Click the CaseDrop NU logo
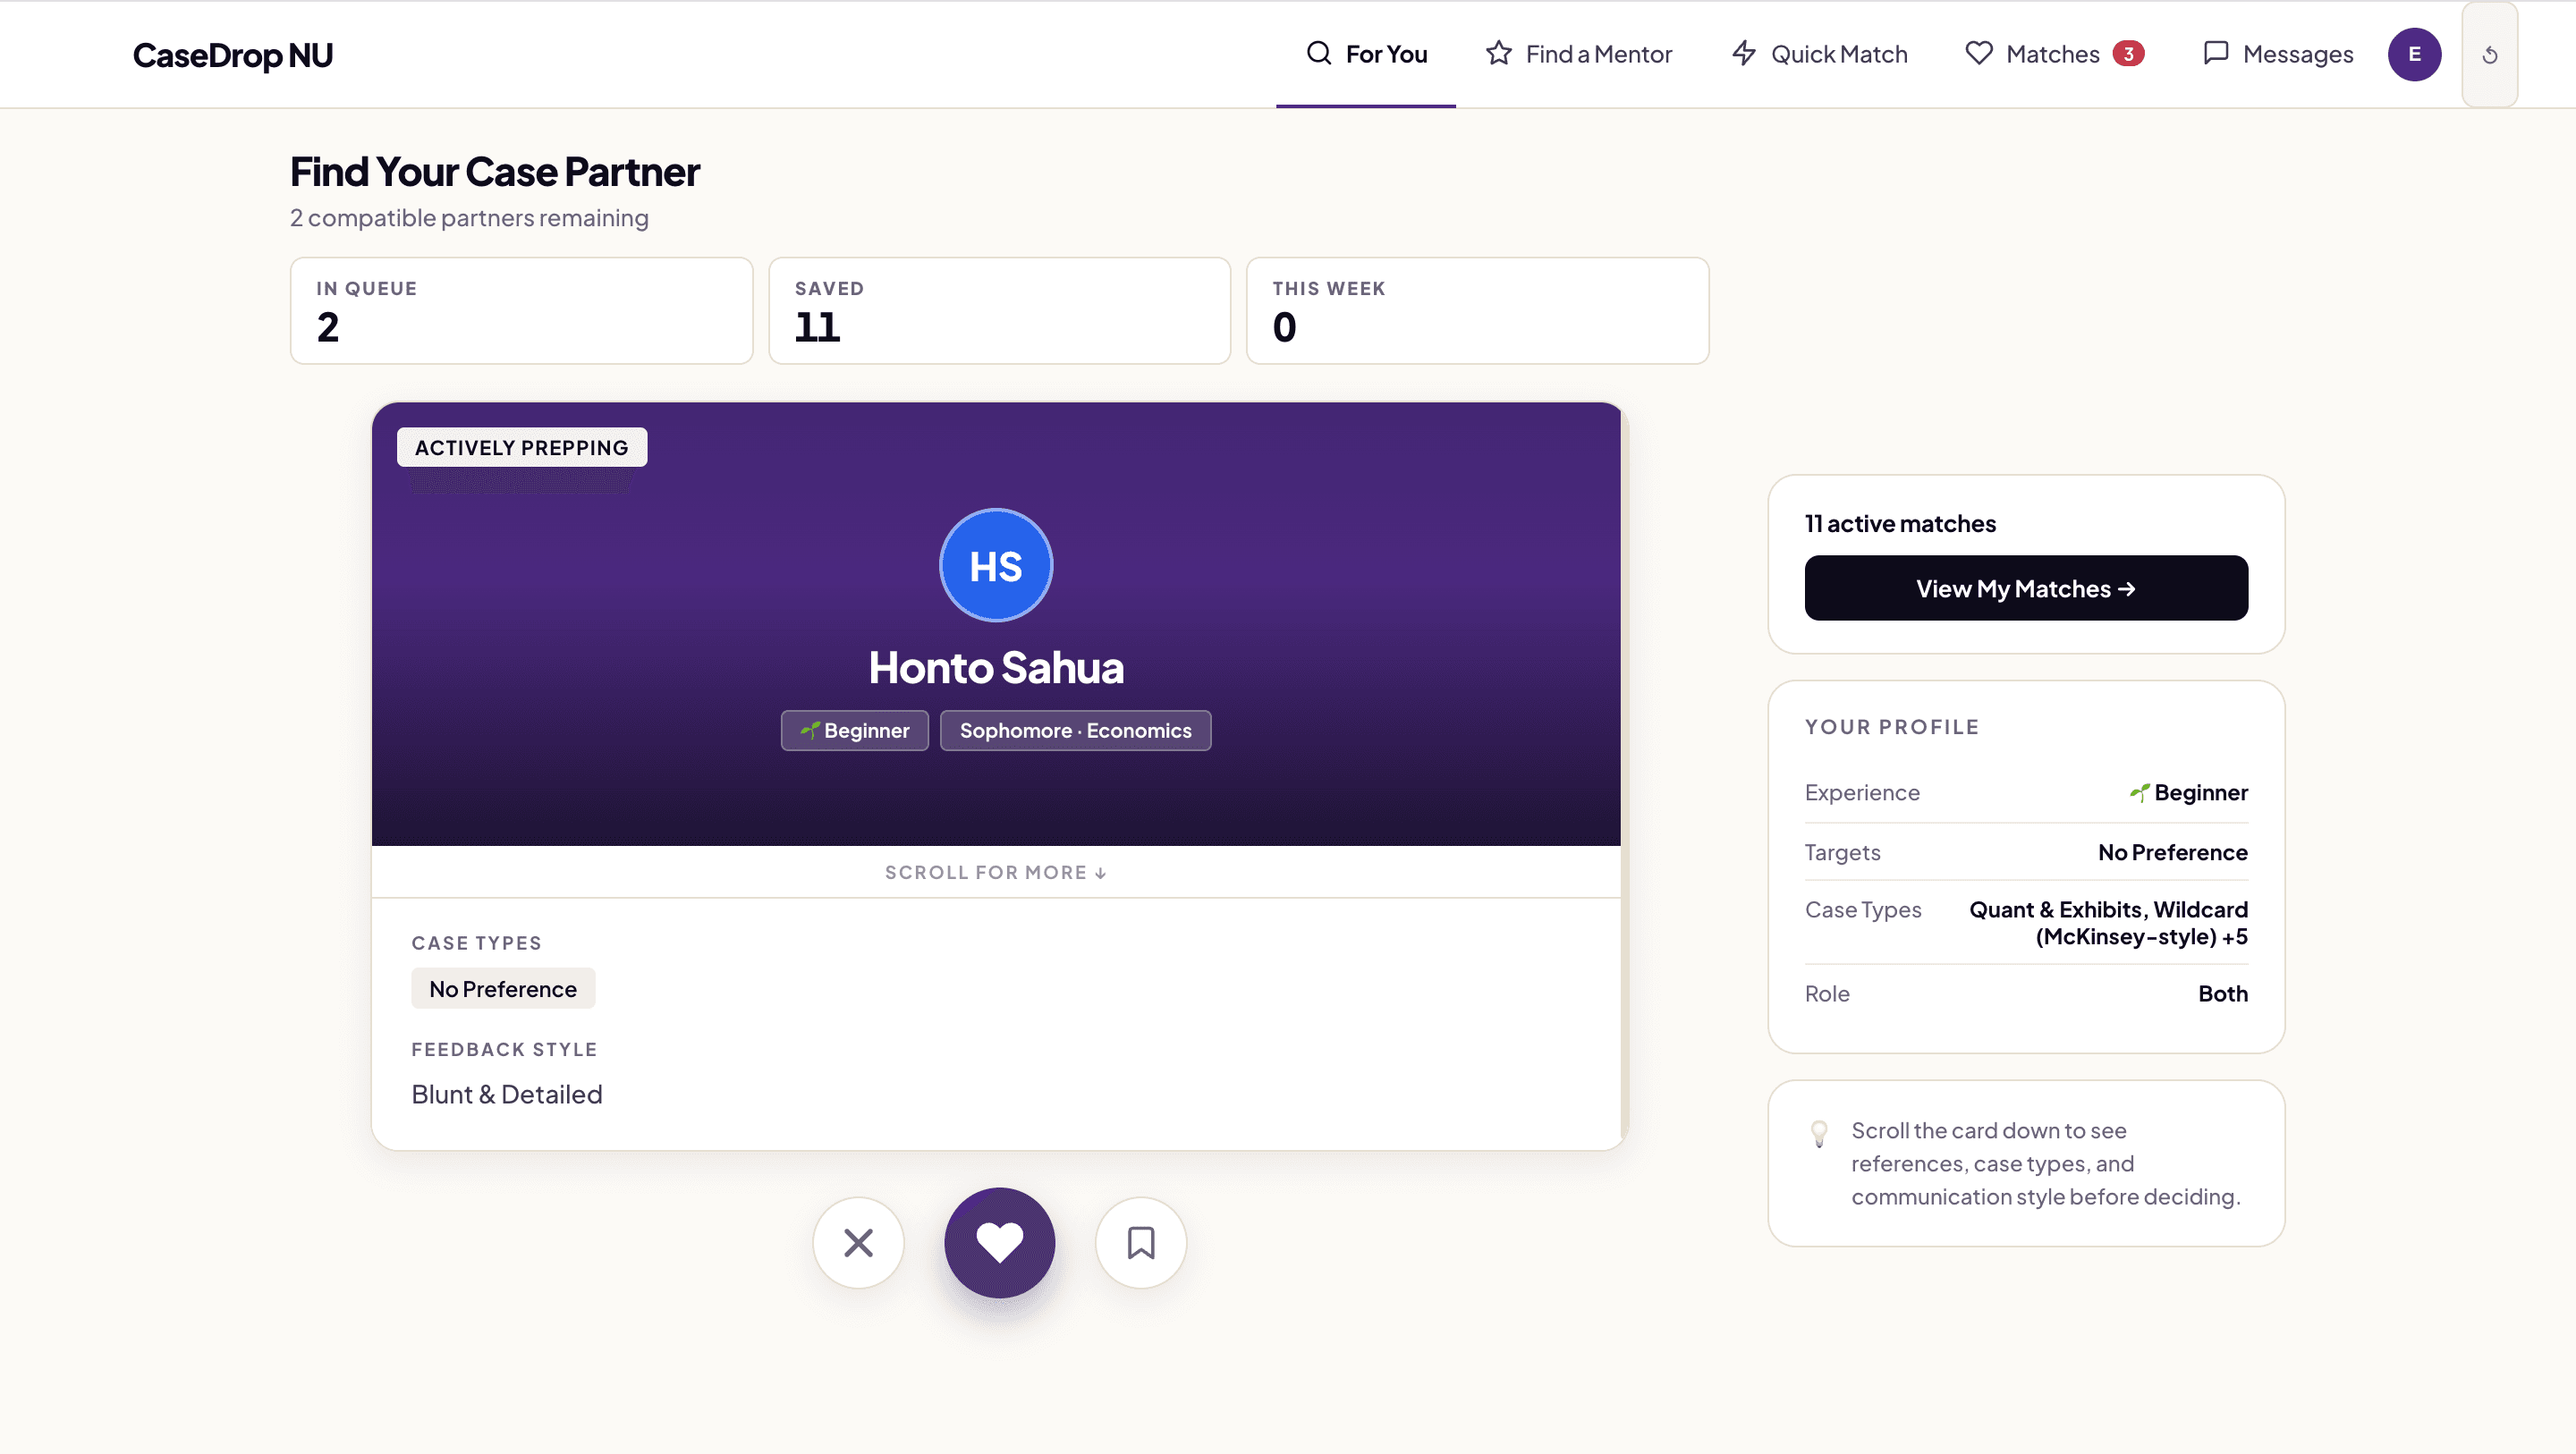Screen dimensions: 2576x1454 tap(233, 55)
